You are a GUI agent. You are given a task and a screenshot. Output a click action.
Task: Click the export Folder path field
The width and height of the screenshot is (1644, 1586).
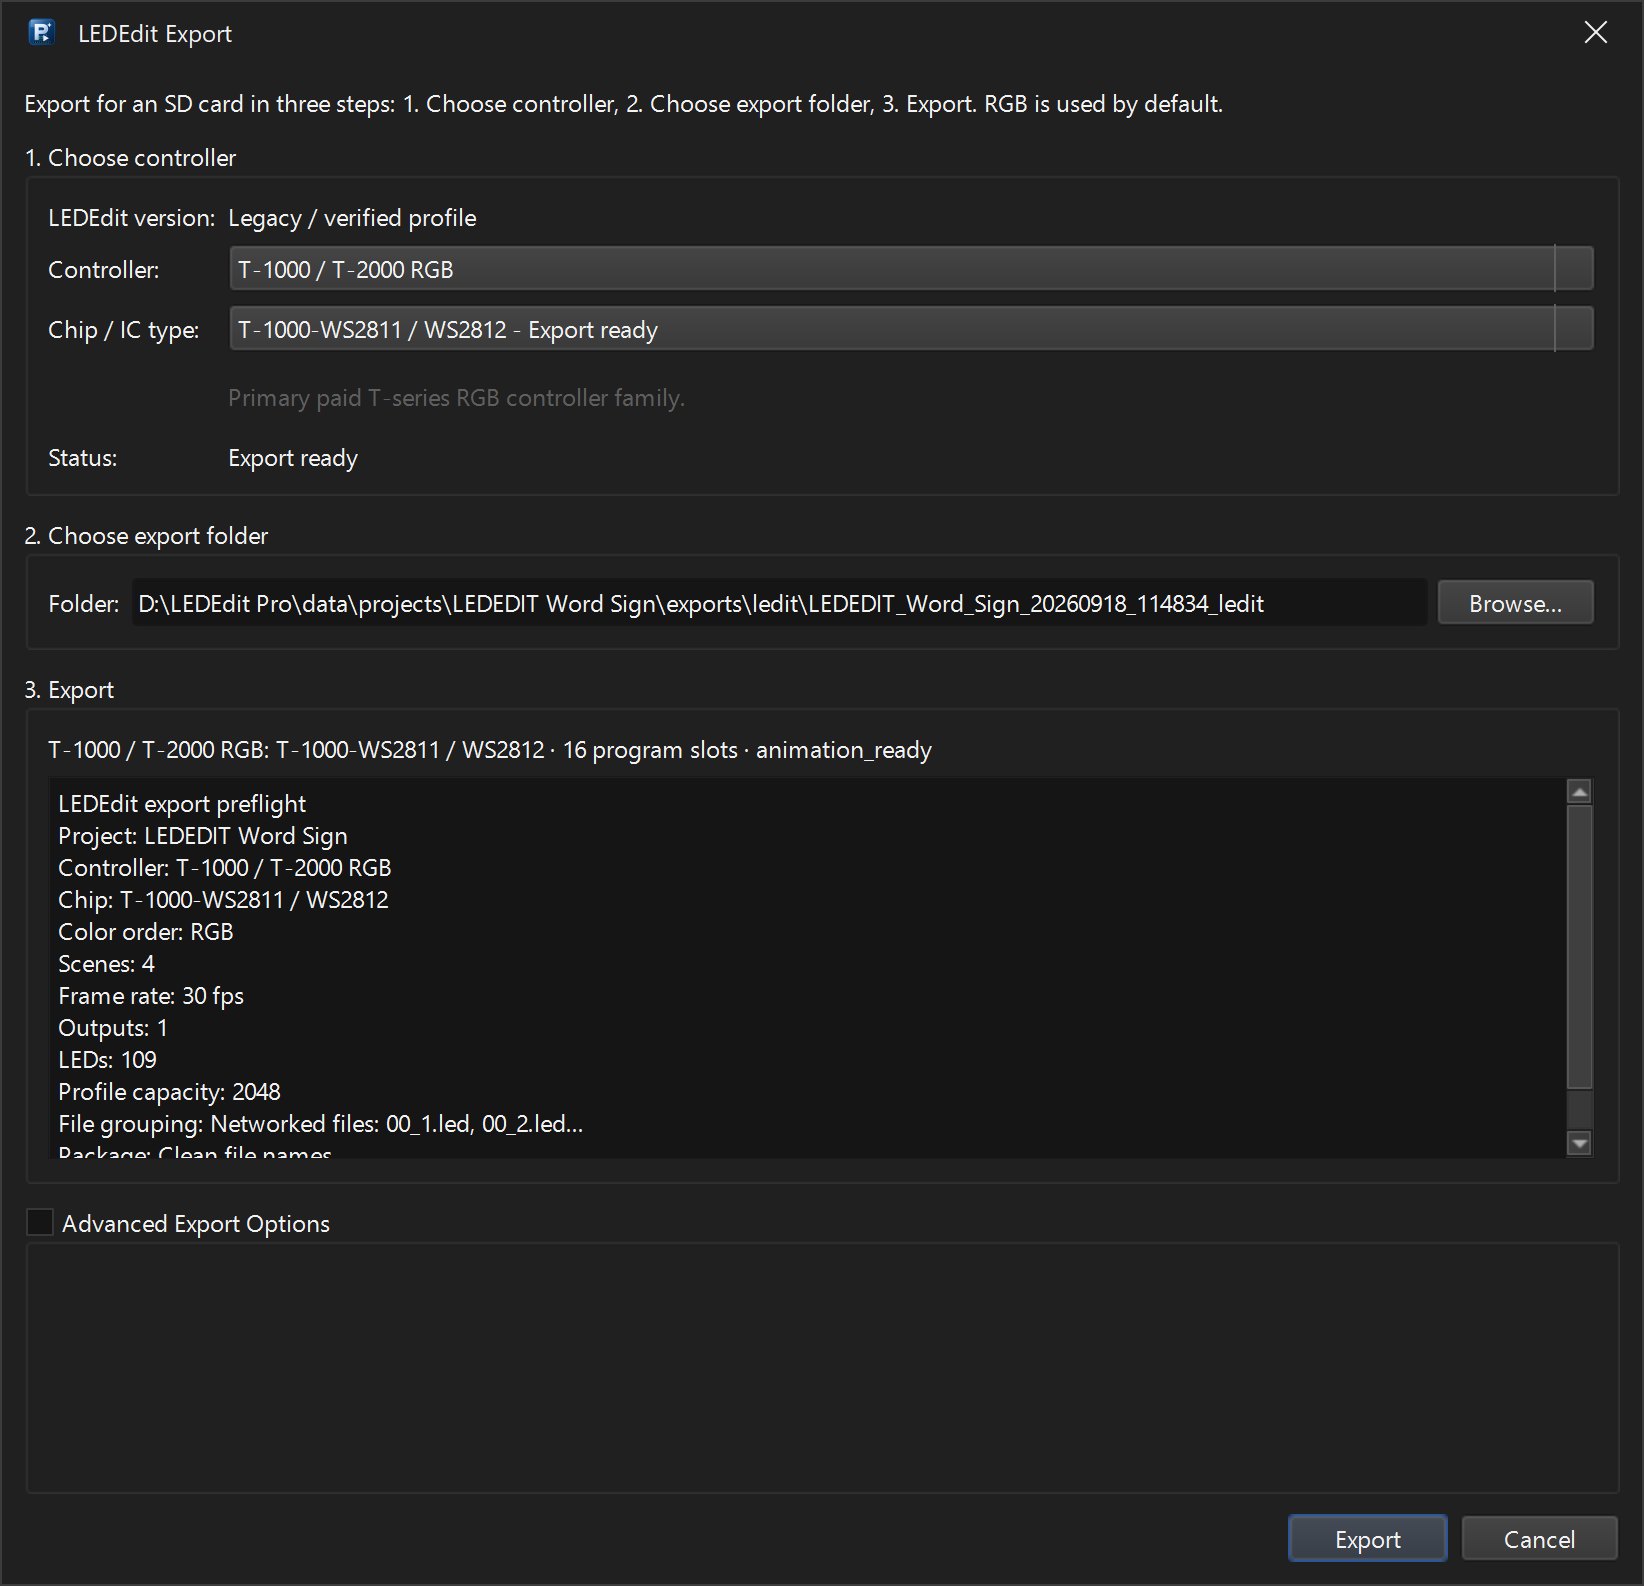click(779, 603)
